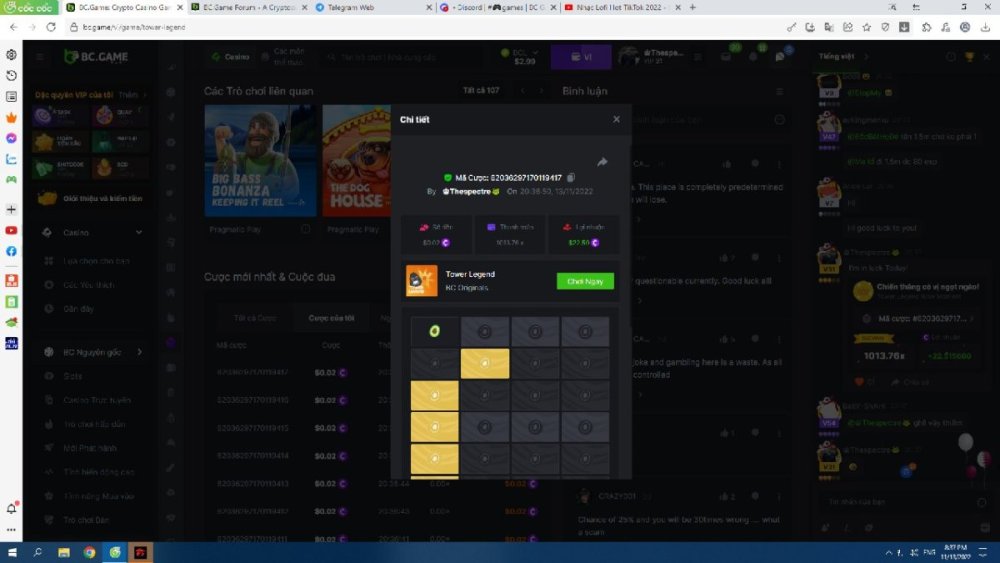The width and height of the screenshot is (1000, 563).
Task: Open YouTube shortcut in browser sidebar
Action: [11, 230]
